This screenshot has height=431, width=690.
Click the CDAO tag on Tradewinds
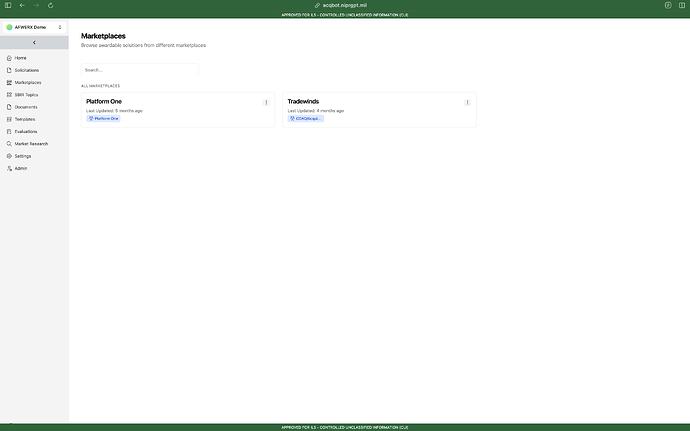(306, 119)
